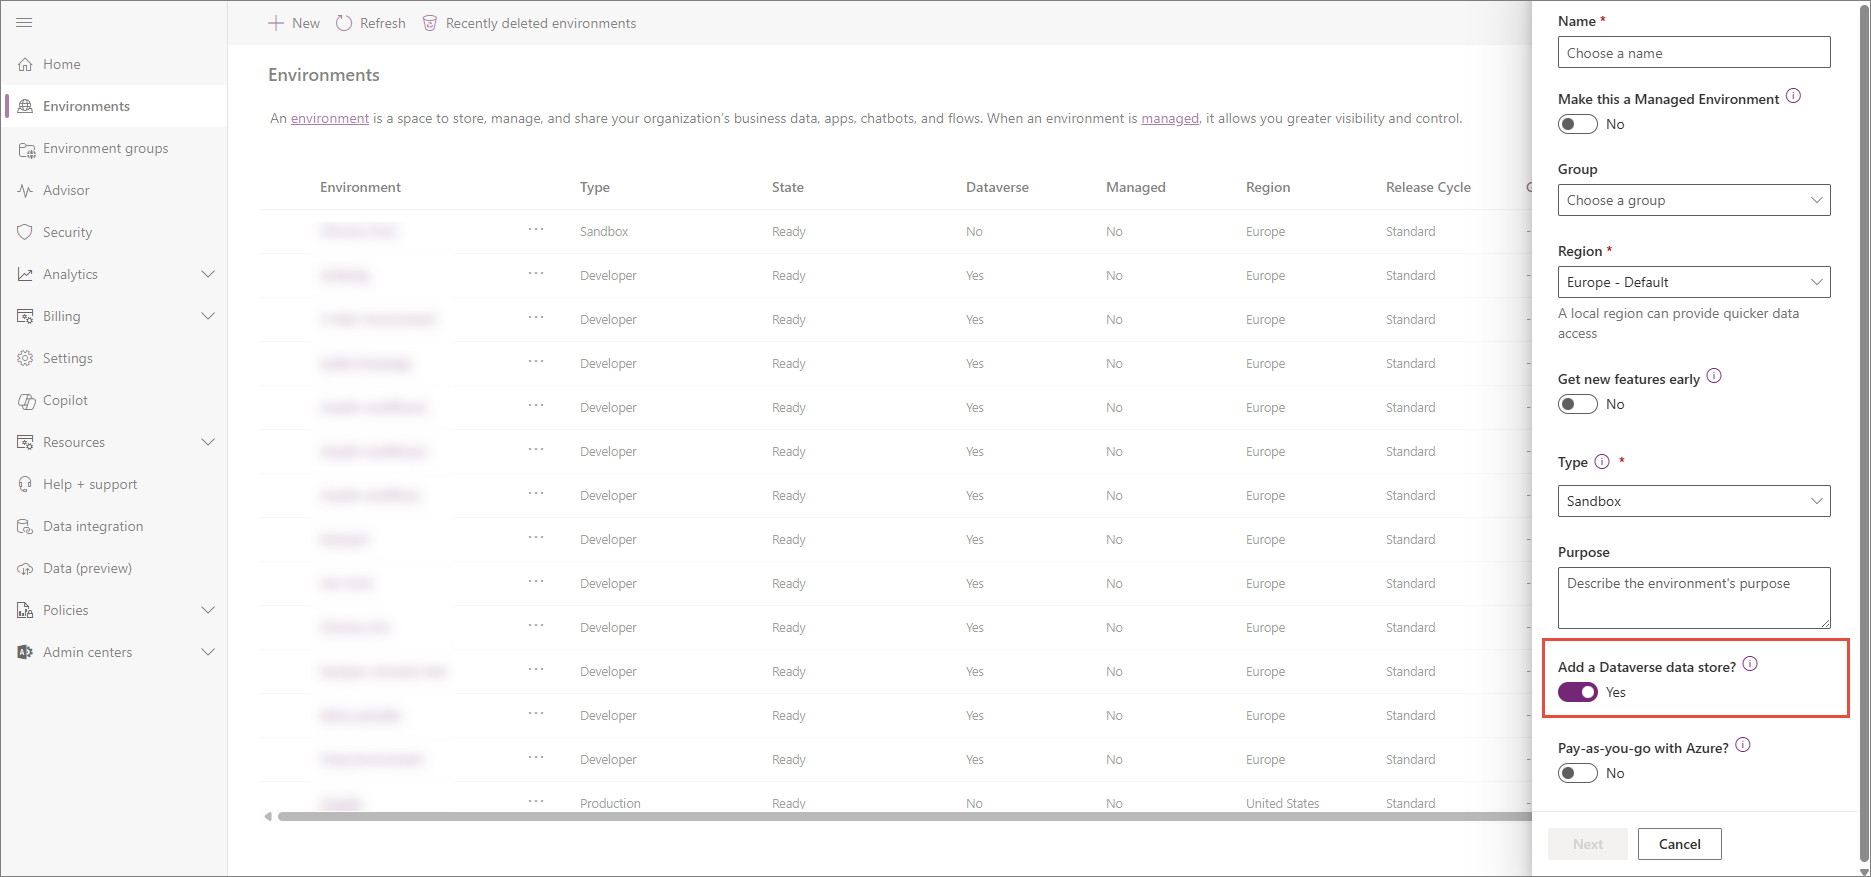Click 'United States' region cell

pos(1282,803)
